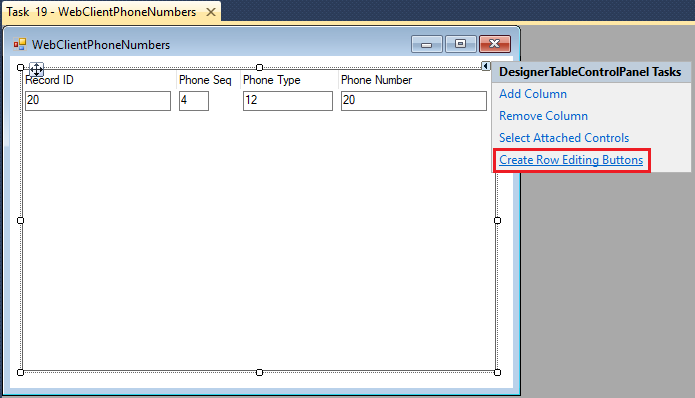Click the WebClientPhoneNumbers form title text
The width and height of the screenshot is (695, 398).
pyautogui.click(x=101, y=45)
